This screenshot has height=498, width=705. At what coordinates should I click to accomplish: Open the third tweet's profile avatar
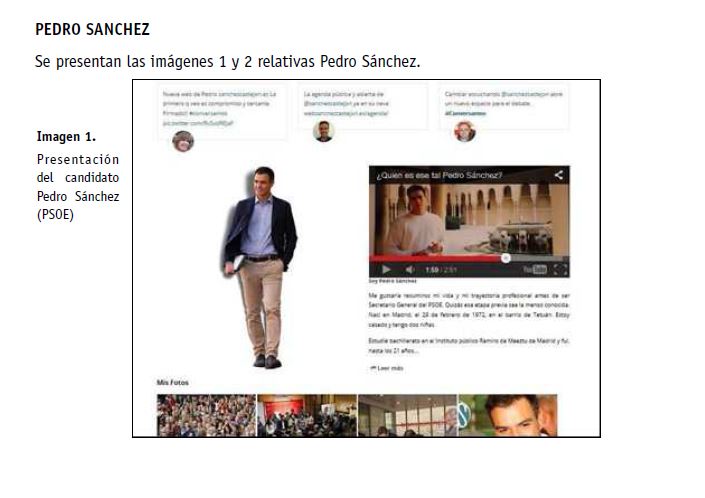tap(464, 131)
